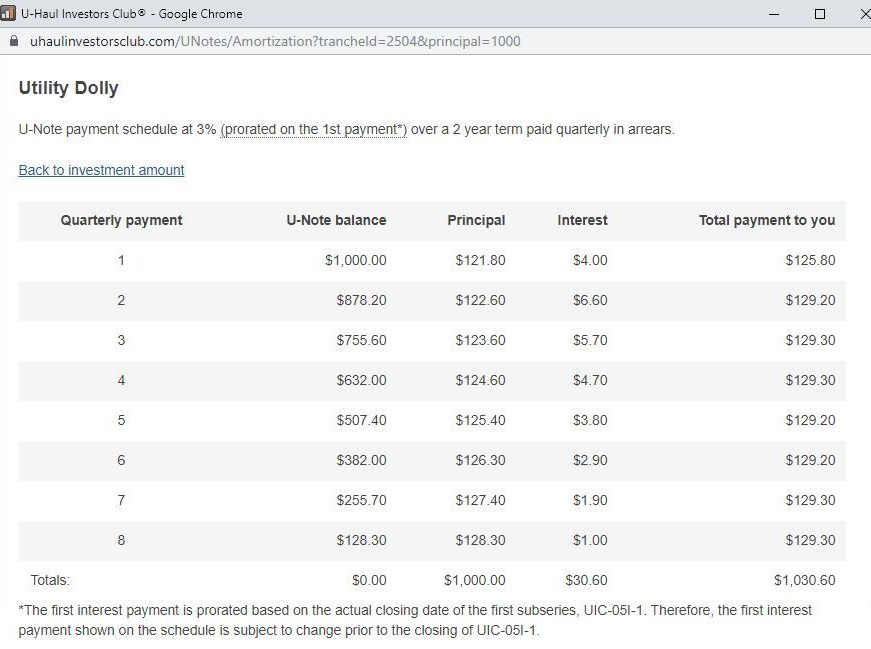Select the $1,030.60 grand total payment
The height and width of the screenshot is (649, 871).
coord(804,580)
